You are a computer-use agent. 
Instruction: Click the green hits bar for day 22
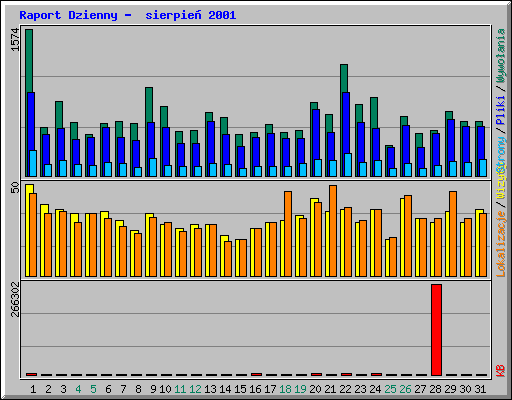coord(344,79)
